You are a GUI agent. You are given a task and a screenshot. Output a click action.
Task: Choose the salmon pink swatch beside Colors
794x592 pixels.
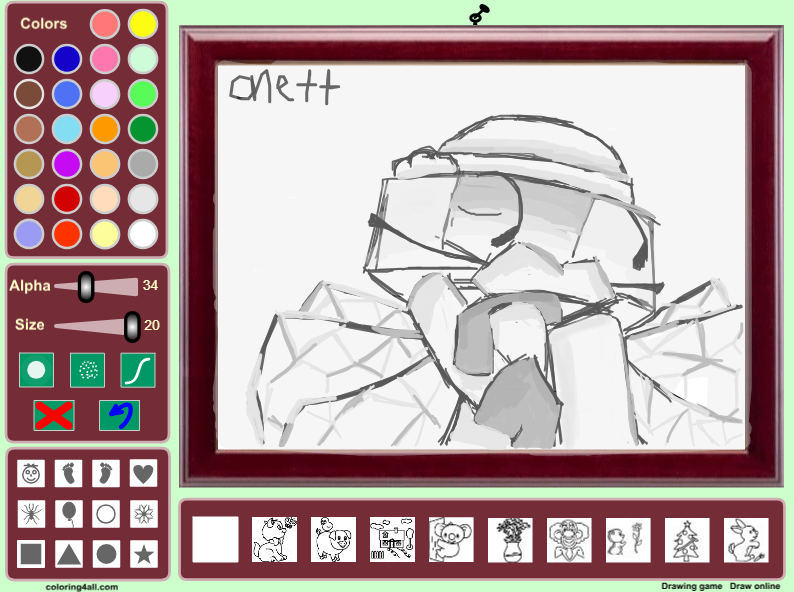click(105, 24)
